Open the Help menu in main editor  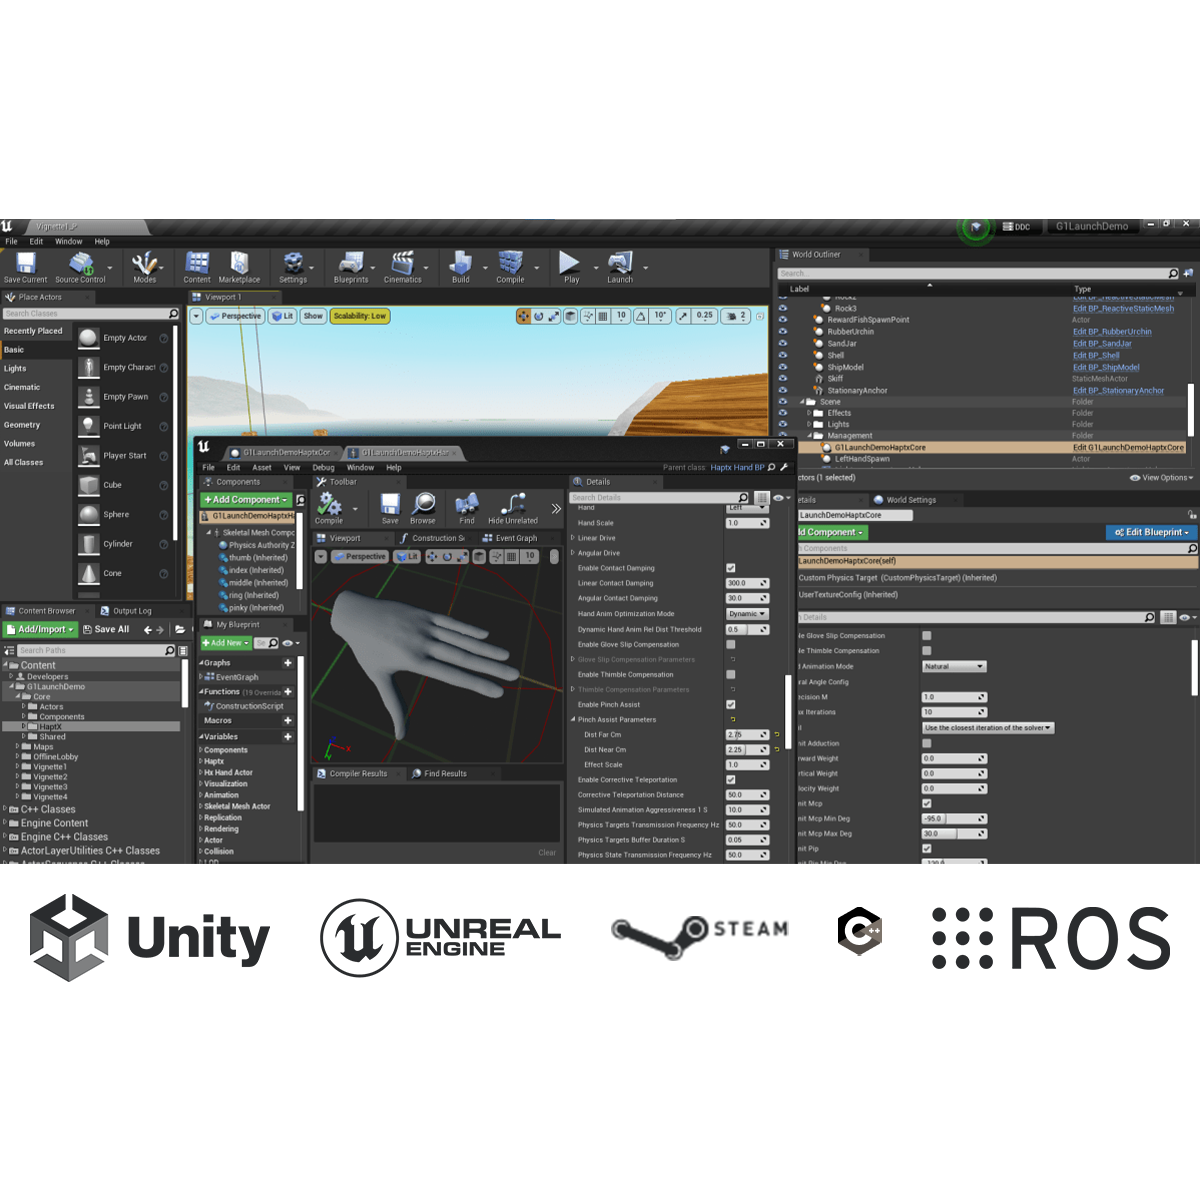point(102,242)
